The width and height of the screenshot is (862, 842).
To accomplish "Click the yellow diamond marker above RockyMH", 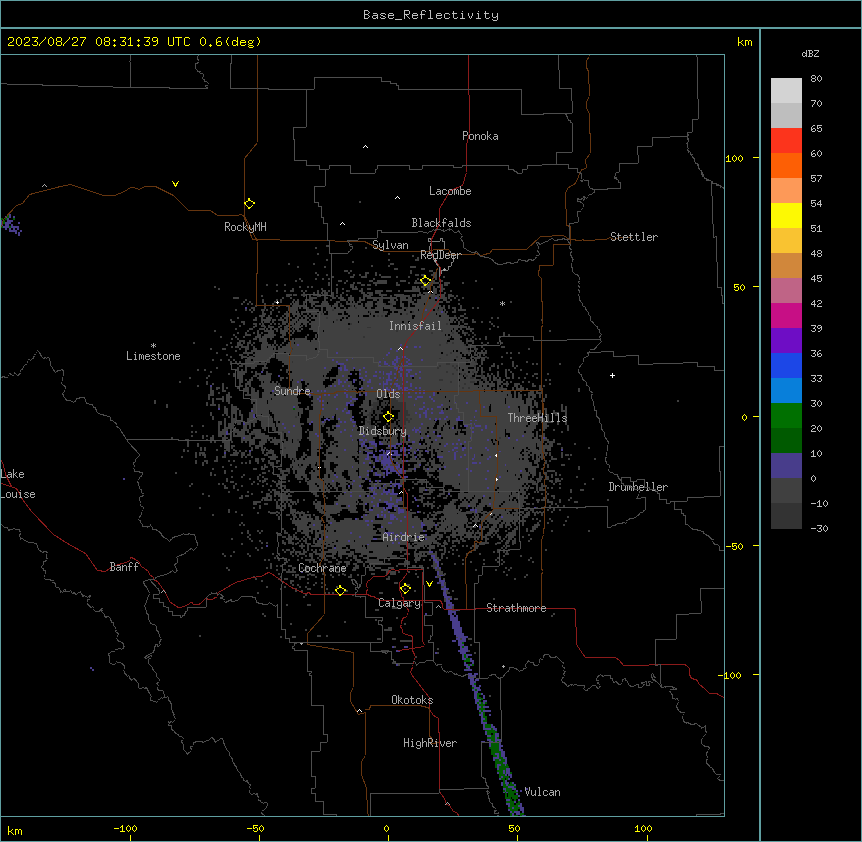I will tap(250, 204).
